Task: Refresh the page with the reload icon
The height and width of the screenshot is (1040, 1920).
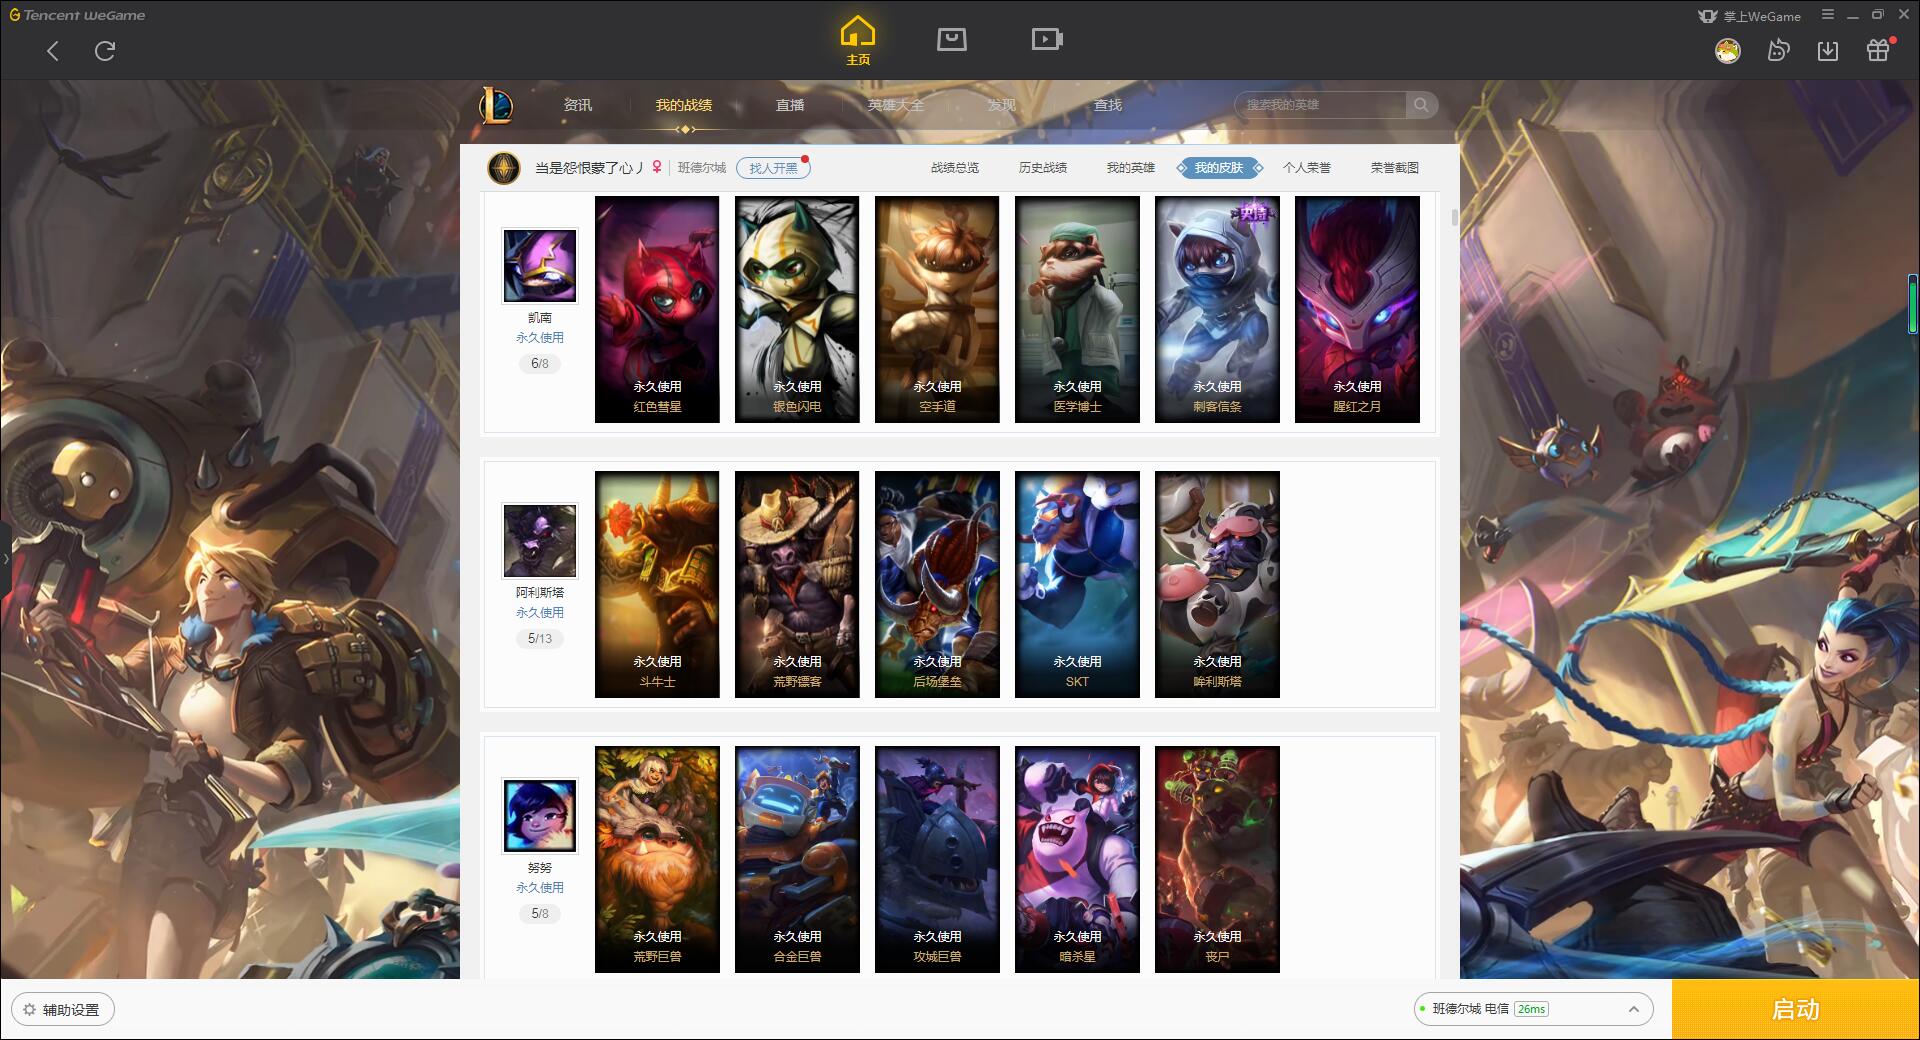Action: (x=105, y=51)
